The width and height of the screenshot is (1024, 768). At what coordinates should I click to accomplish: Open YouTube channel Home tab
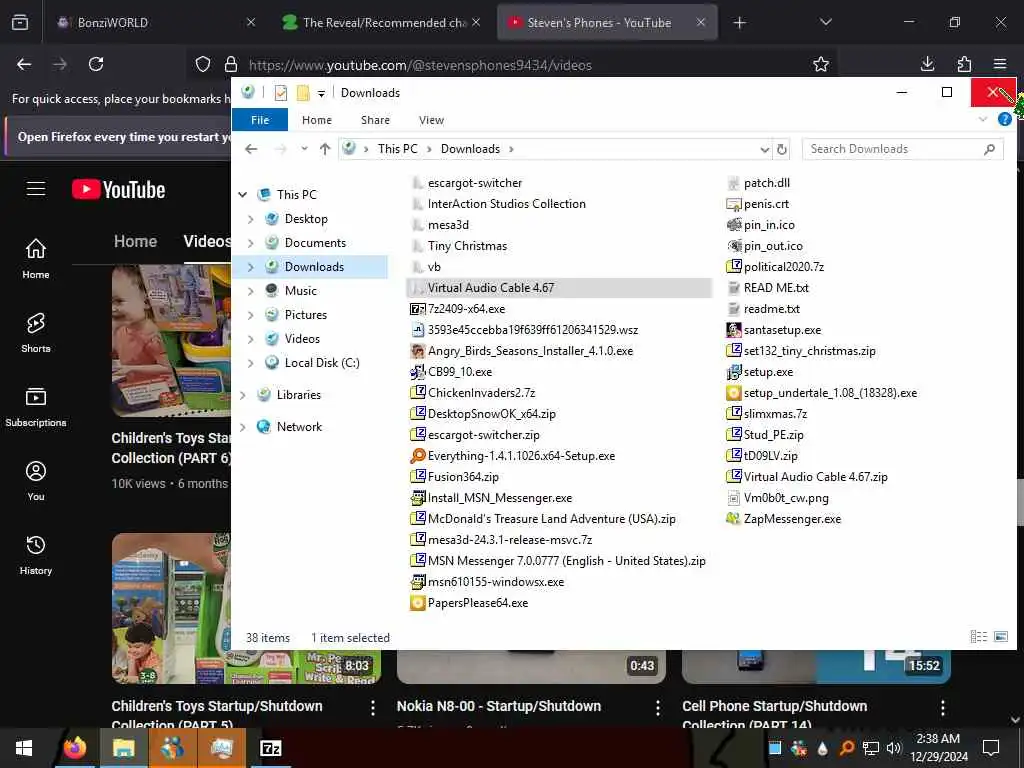pyautogui.click(x=135, y=241)
